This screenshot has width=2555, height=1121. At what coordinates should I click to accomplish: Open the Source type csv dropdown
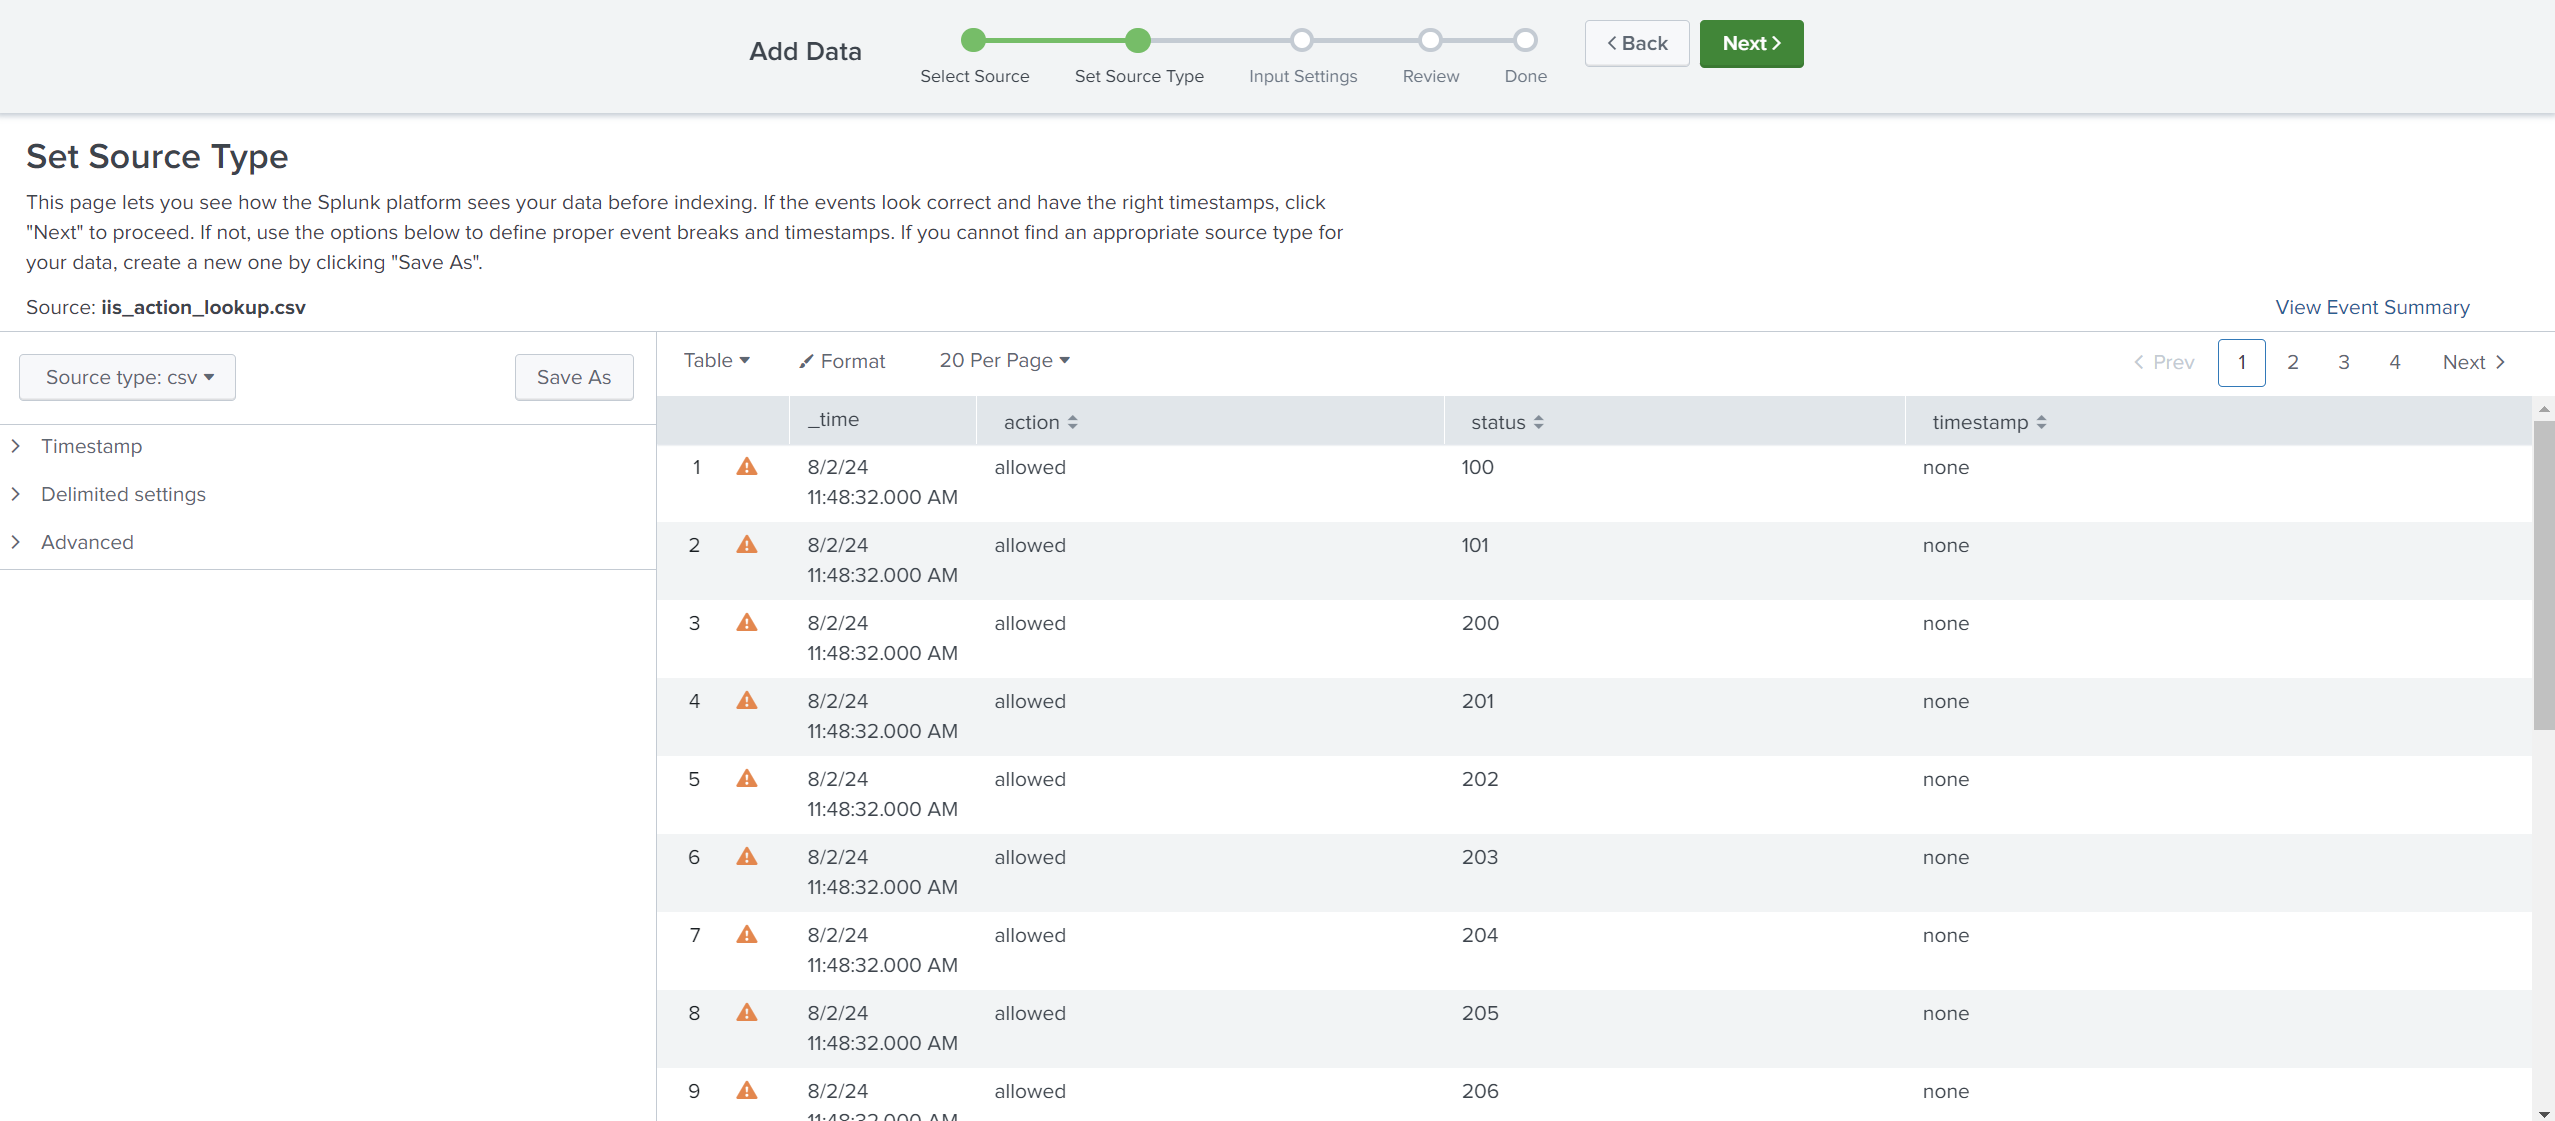(129, 376)
